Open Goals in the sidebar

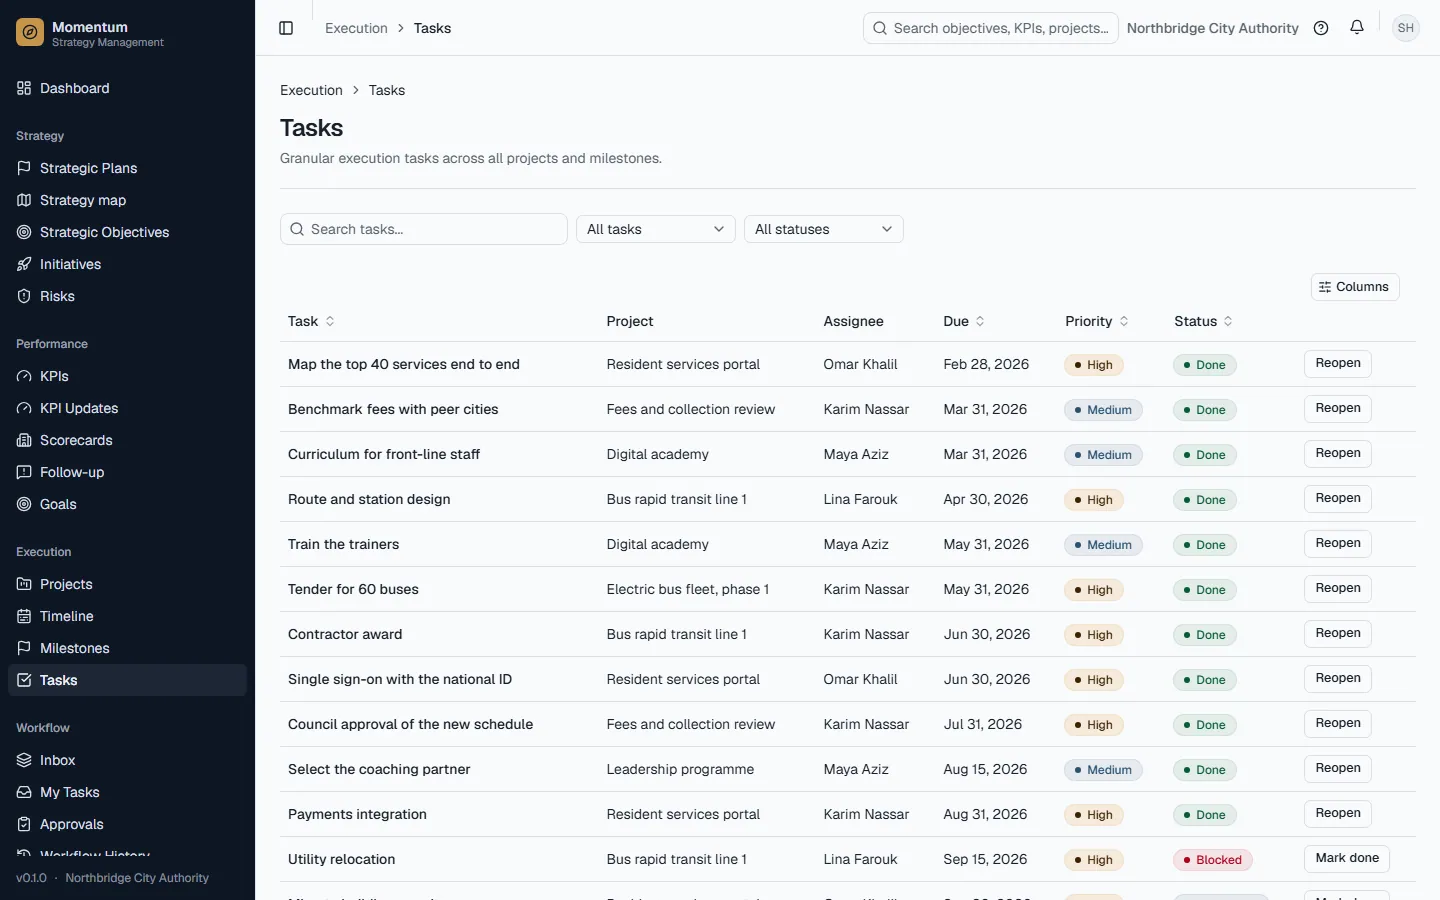click(x=127, y=504)
